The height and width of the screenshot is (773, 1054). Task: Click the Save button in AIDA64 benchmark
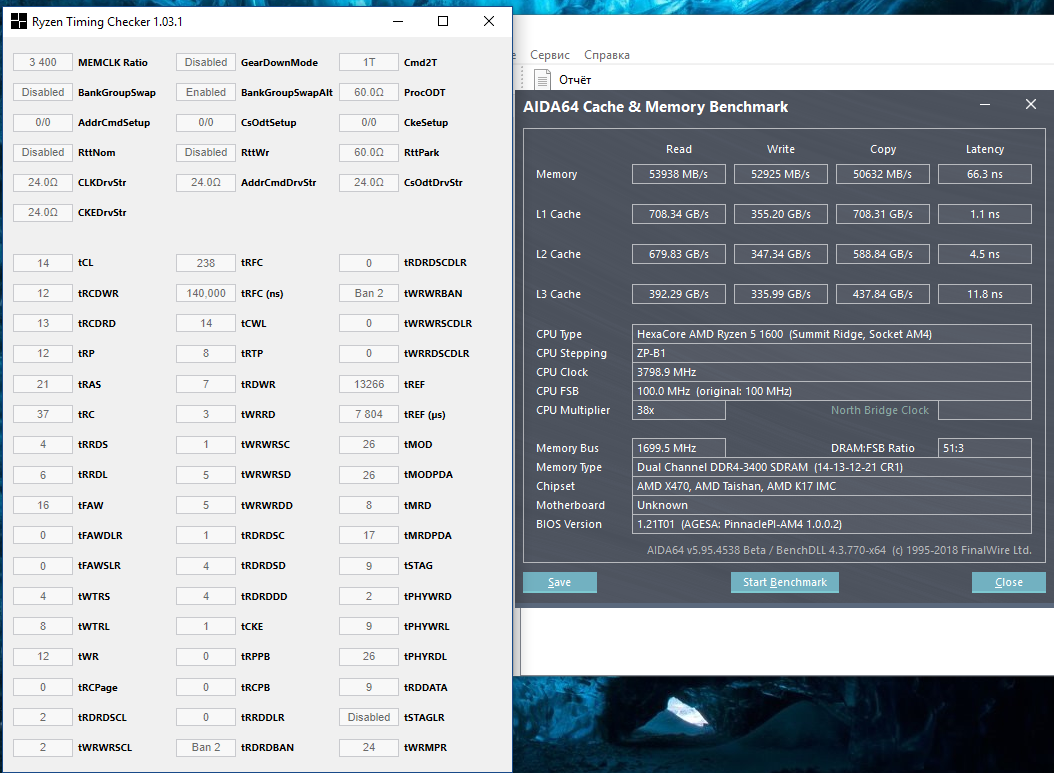click(559, 582)
